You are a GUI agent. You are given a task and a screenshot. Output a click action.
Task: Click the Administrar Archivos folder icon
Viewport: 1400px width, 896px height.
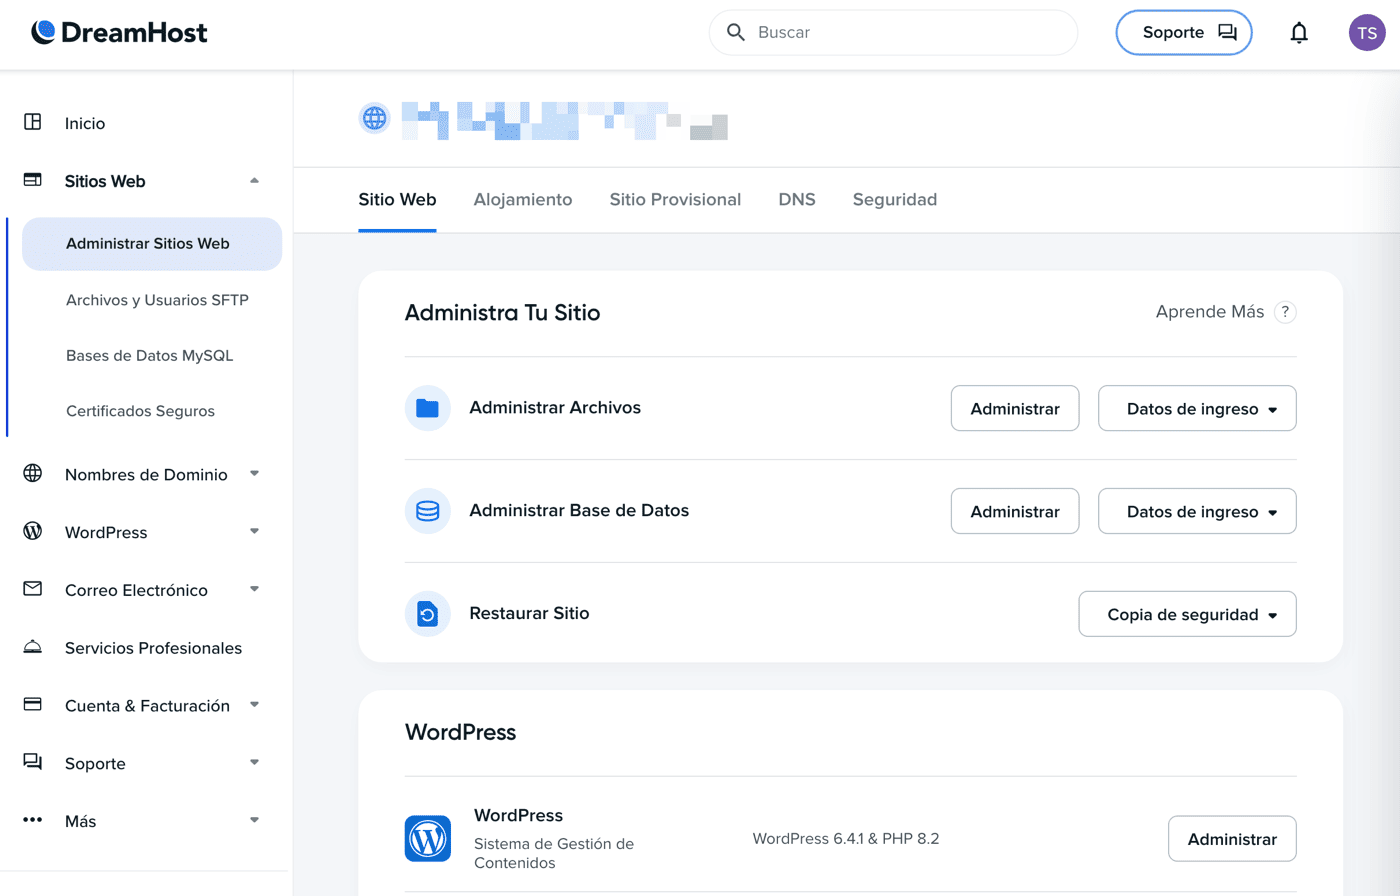click(428, 408)
